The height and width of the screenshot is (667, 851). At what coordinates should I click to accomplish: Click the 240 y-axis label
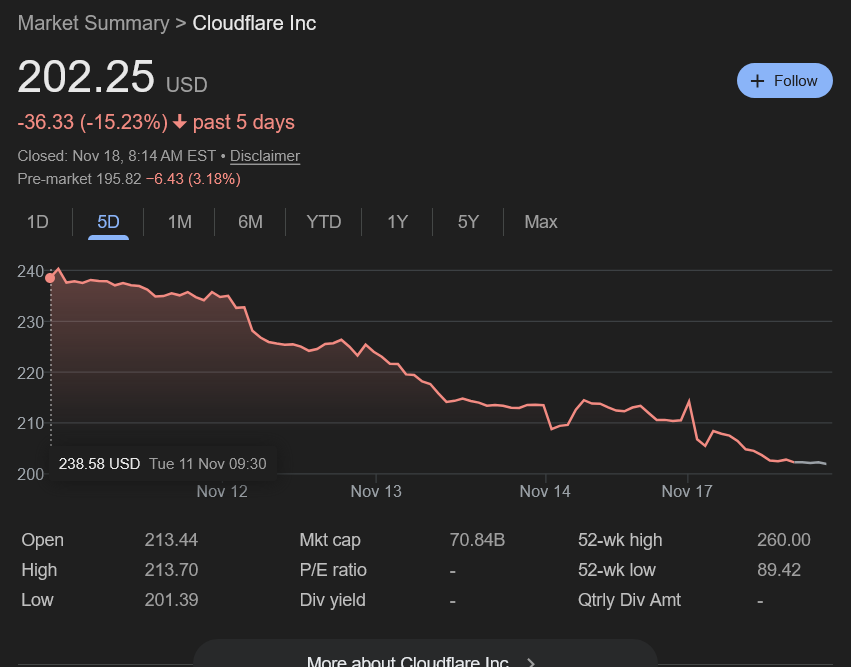[30, 271]
